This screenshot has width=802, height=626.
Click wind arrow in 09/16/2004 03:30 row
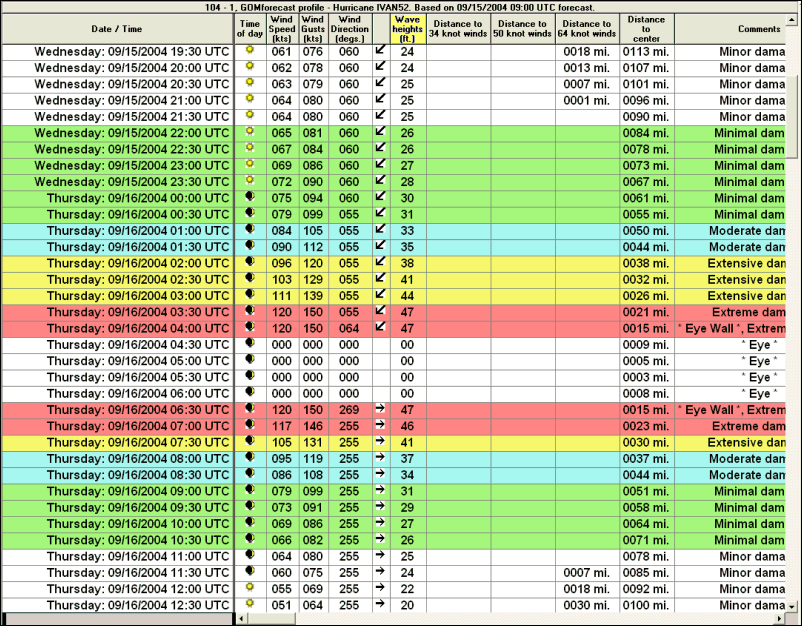pos(380,312)
